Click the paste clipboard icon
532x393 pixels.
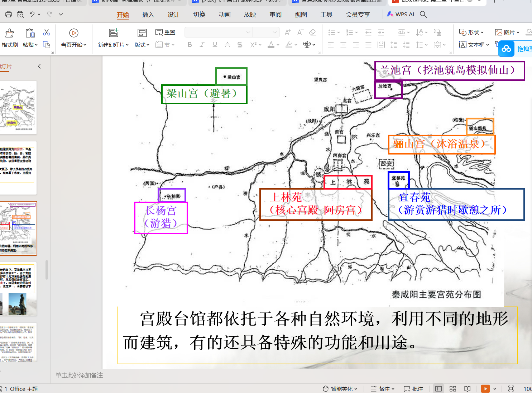[x=30, y=33]
